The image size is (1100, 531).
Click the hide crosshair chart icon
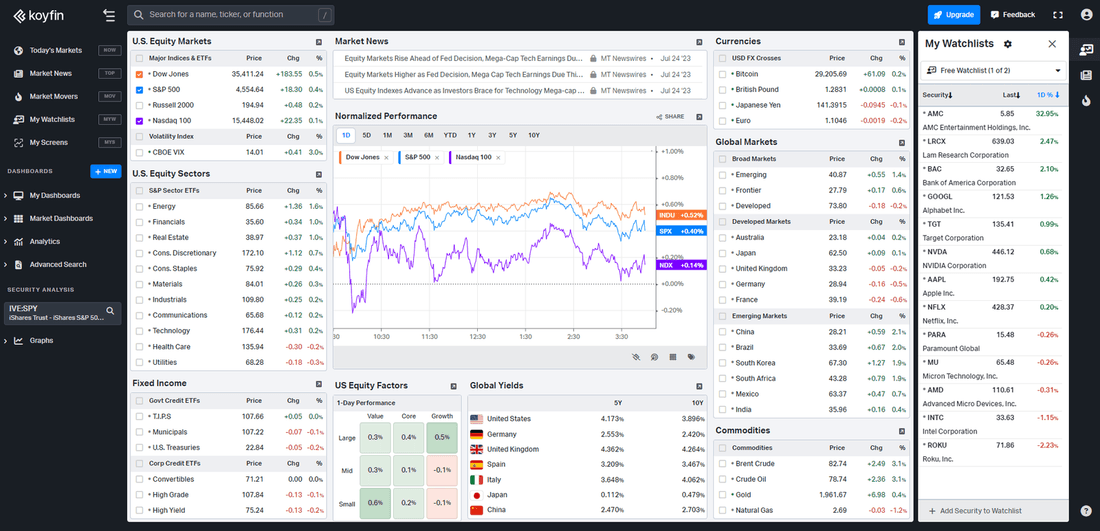636,357
